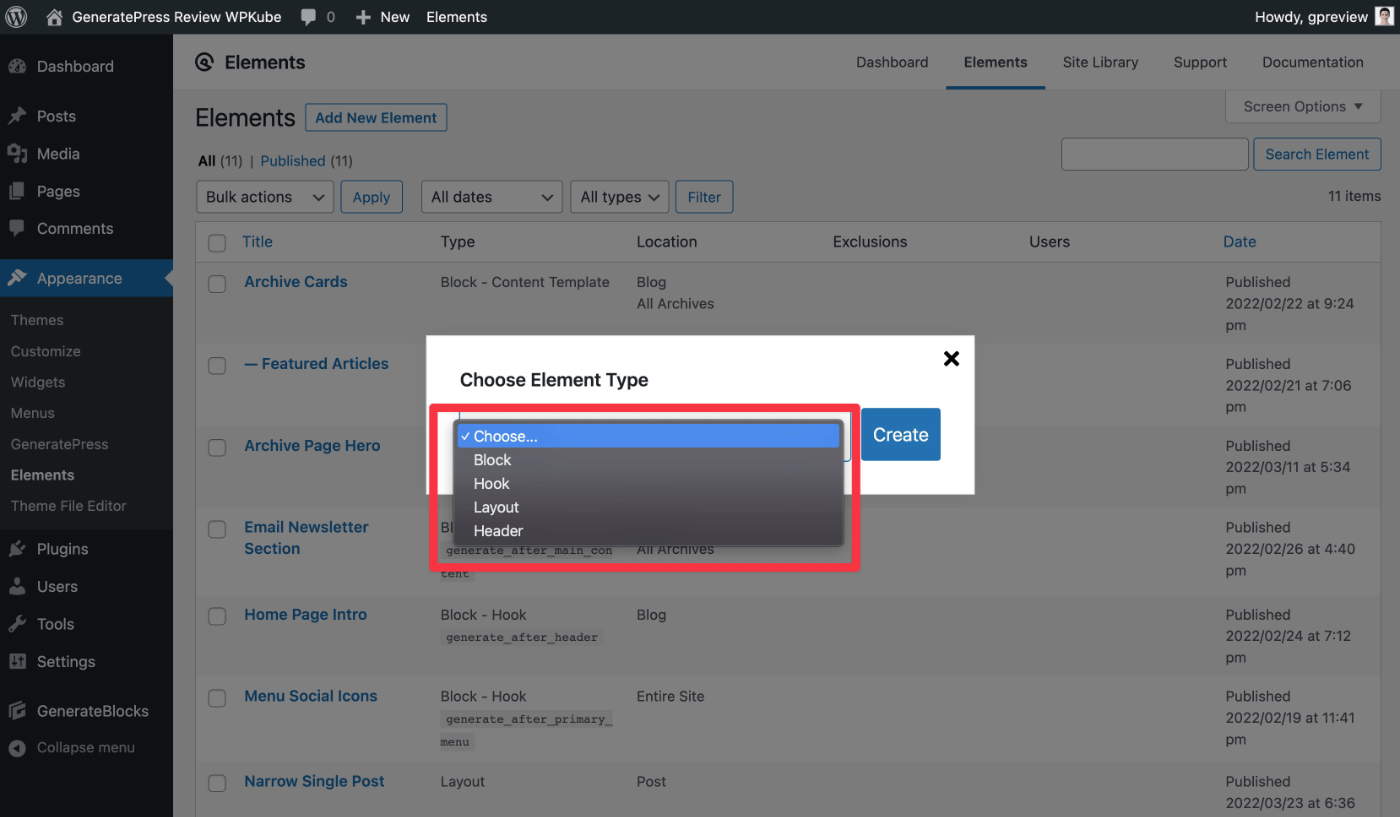
Task: Click the GeneratePress logo beside Elements heading
Action: tap(204, 62)
